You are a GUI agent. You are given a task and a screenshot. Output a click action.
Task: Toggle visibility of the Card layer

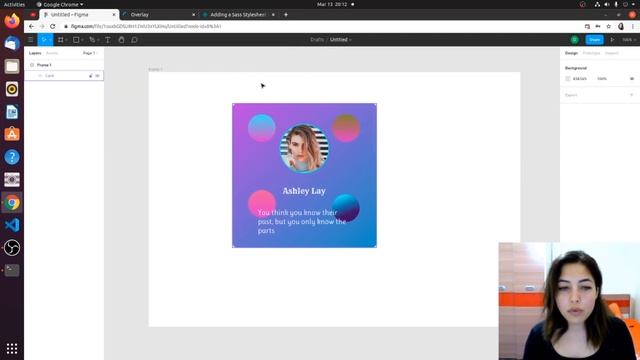click(x=98, y=76)
